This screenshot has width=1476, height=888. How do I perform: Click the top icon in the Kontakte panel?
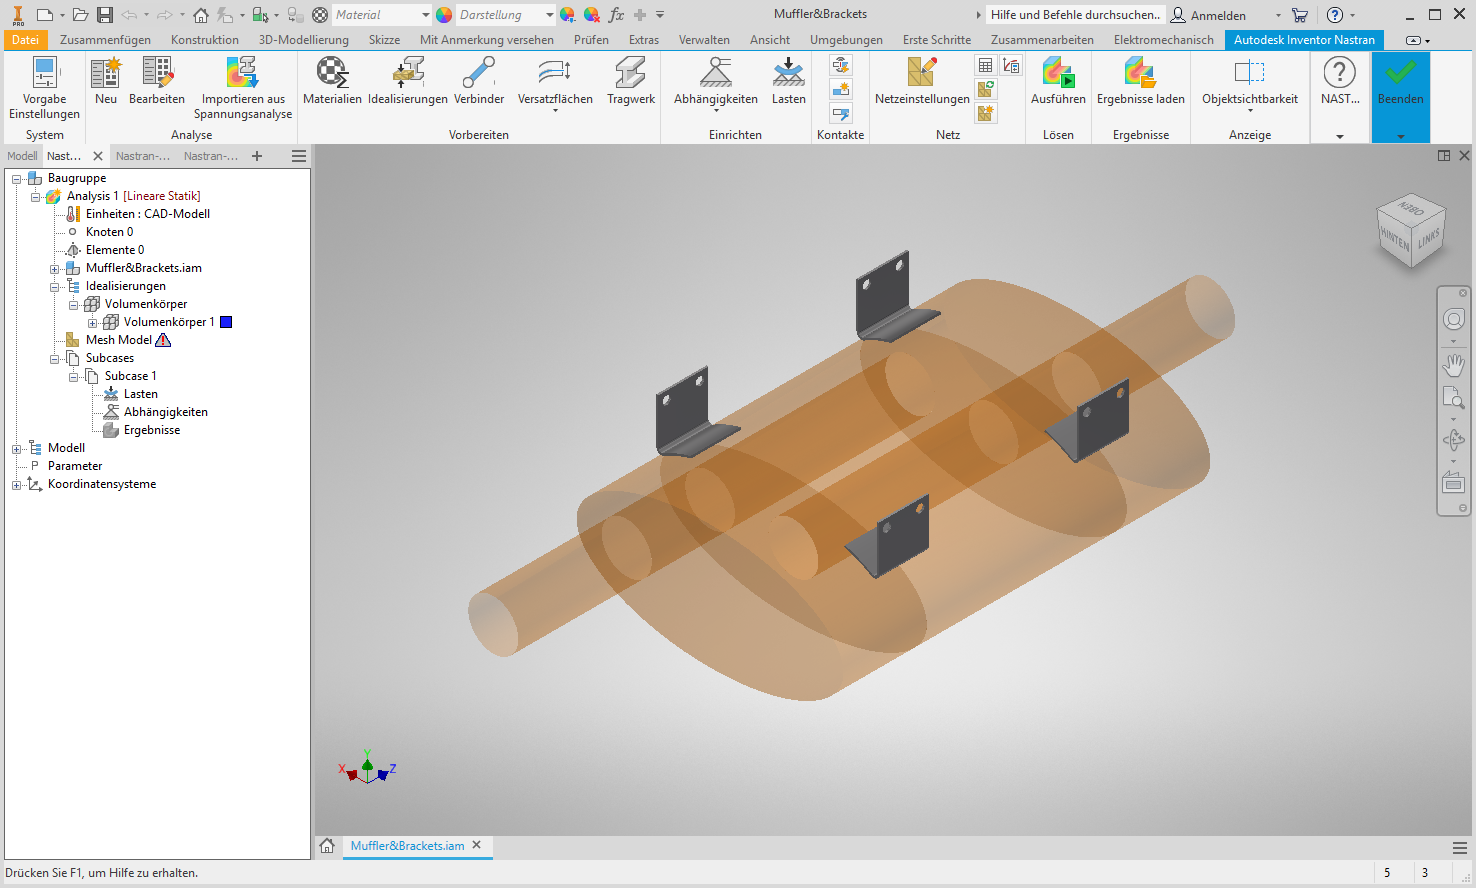tap(841, 66)
